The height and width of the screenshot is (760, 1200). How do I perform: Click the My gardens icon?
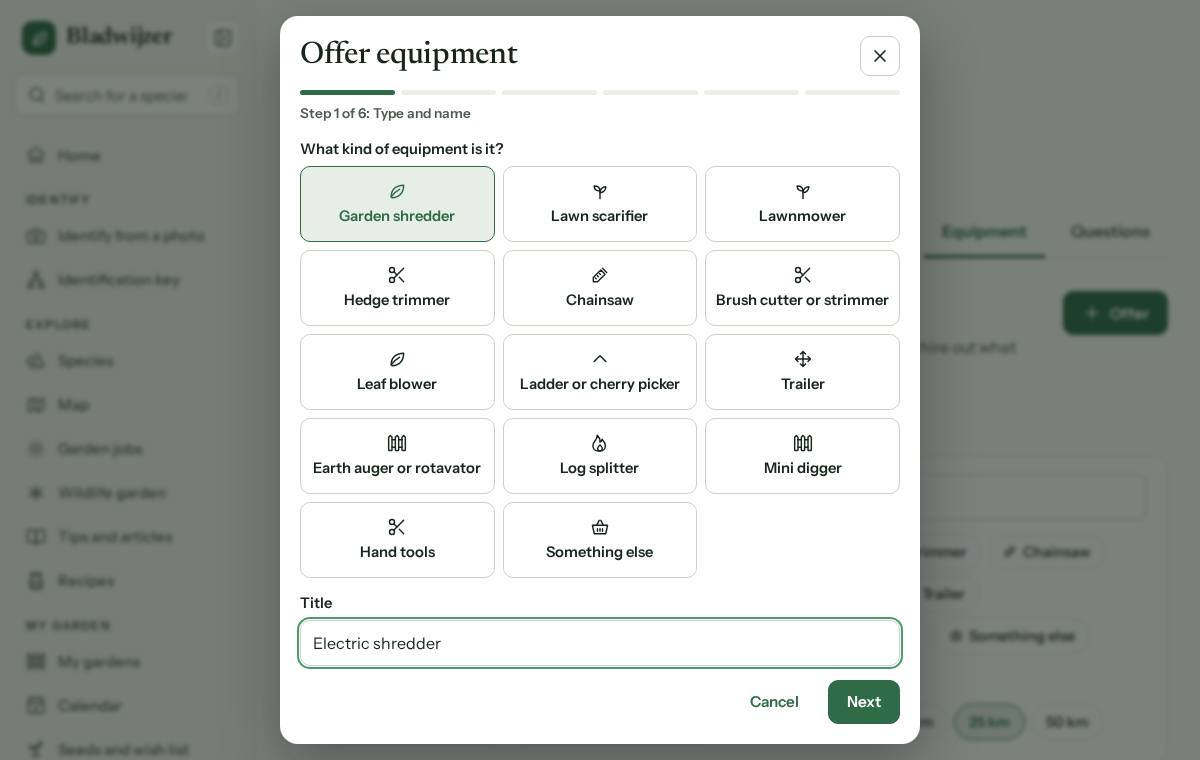tap(36, 662)
